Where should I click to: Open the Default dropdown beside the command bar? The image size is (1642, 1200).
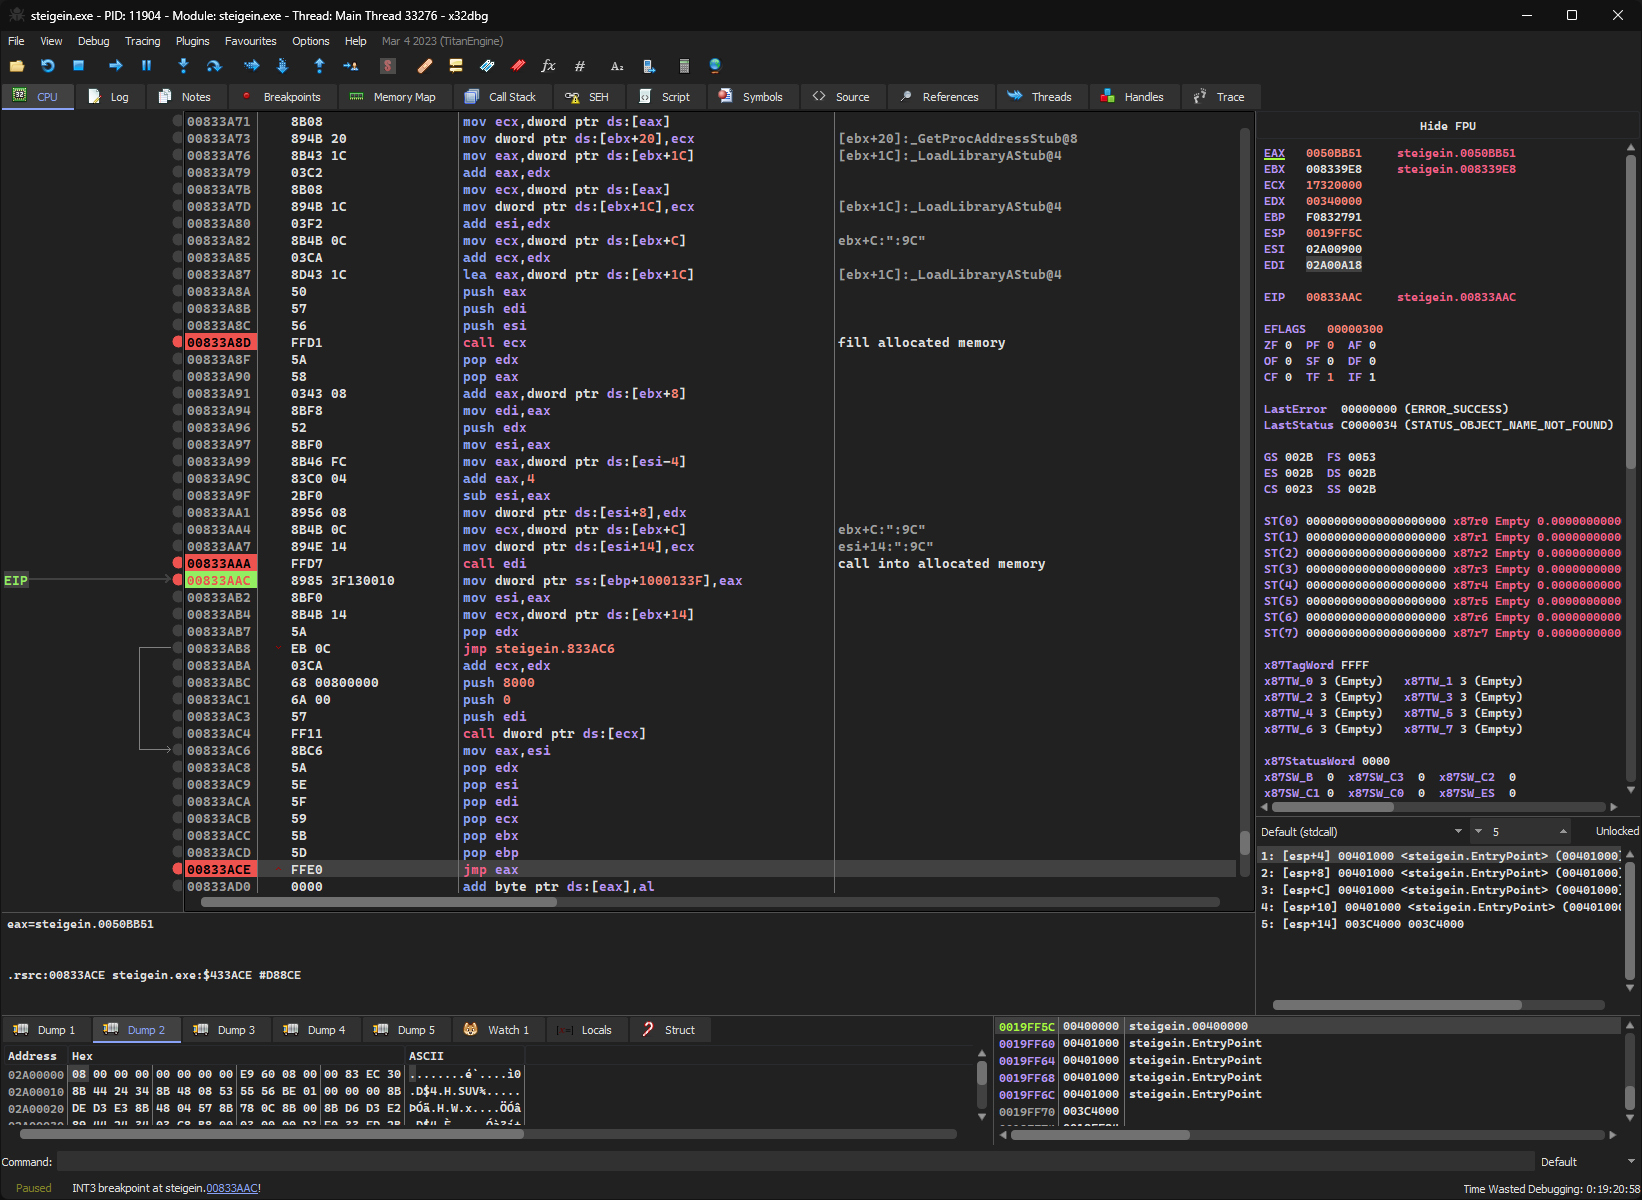click(1587, 1162)
